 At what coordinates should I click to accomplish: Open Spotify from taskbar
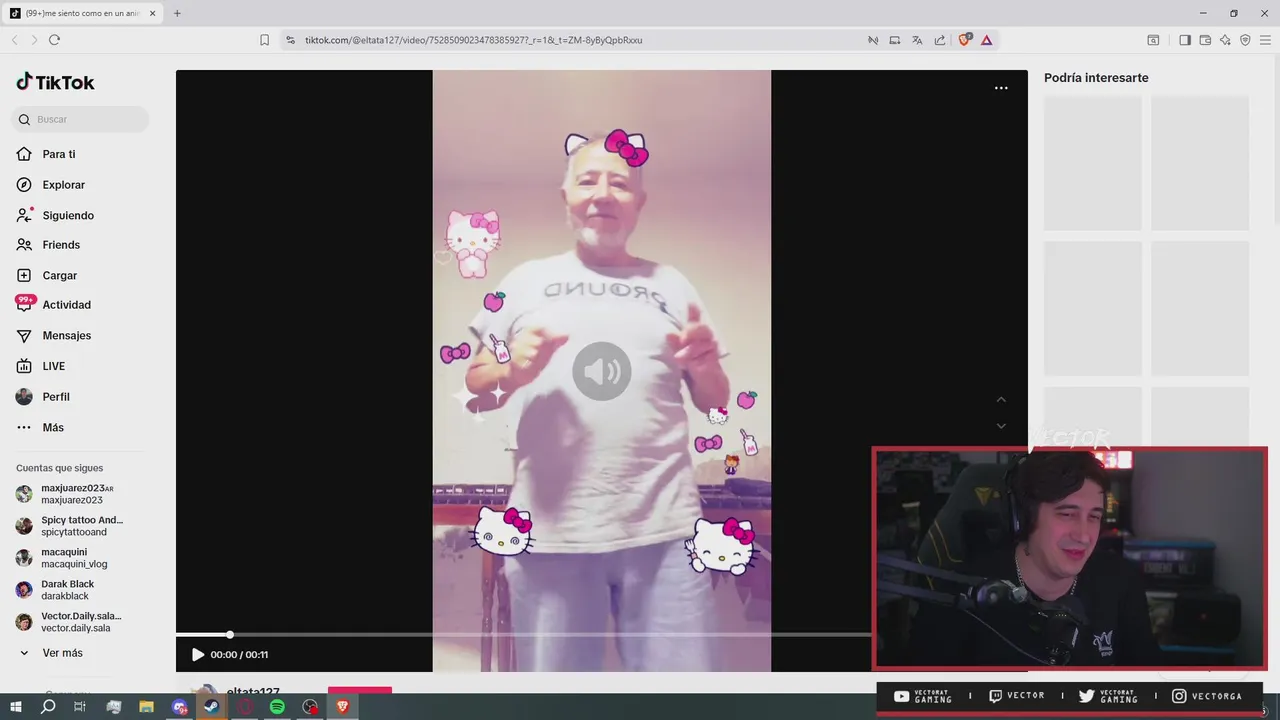277,707
